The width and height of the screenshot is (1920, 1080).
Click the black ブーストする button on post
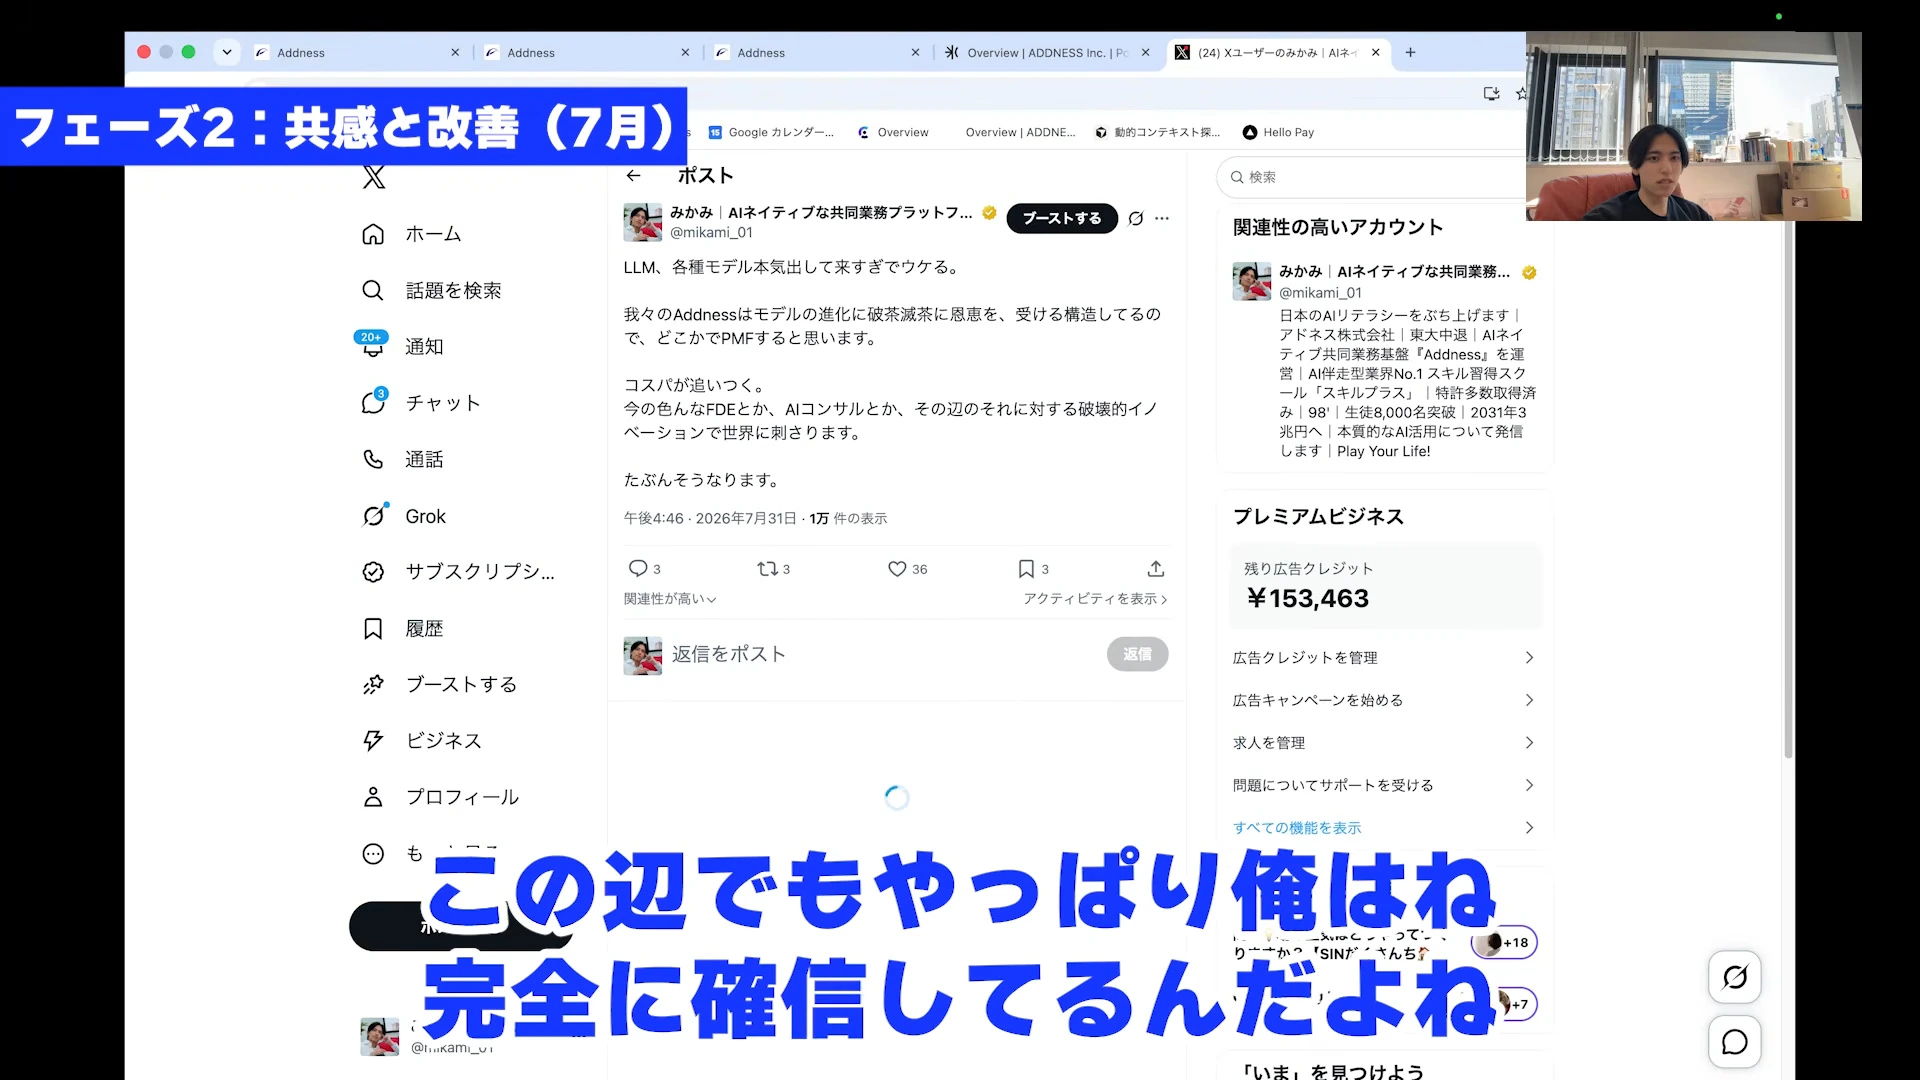pyautogui.click(x=1062, y=218)
